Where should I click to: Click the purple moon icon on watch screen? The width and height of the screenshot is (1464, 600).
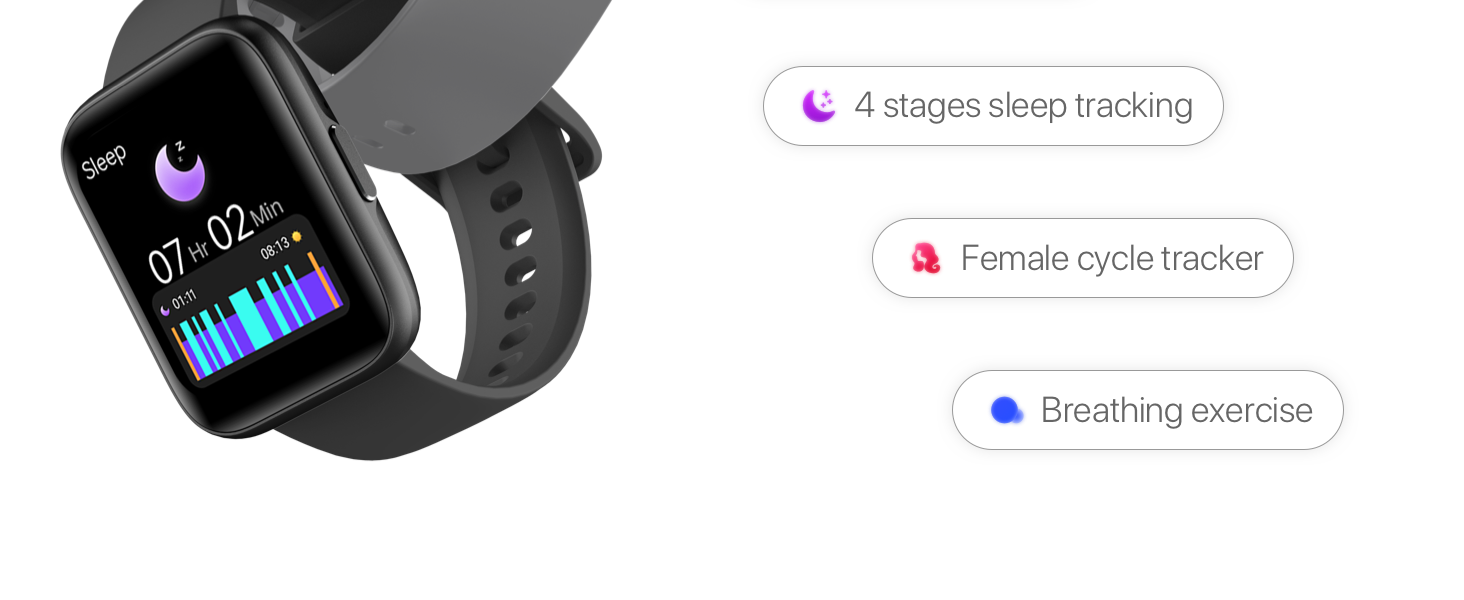click(180, 171)
